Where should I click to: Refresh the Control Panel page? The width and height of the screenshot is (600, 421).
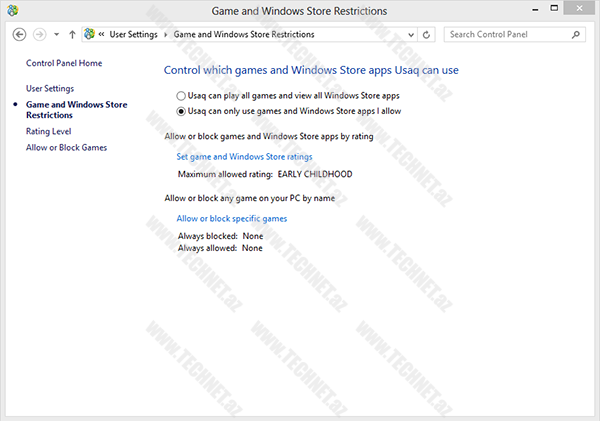tap(427, 34)
